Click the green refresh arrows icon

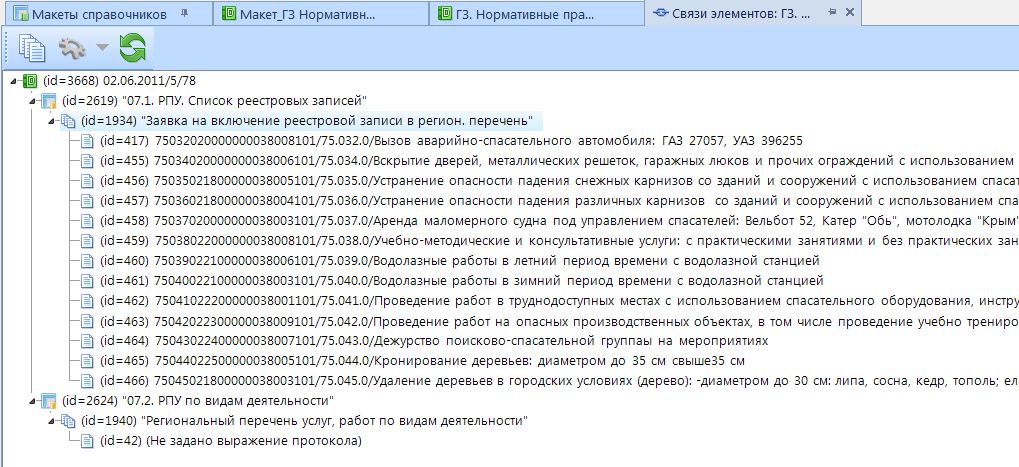coord(132,48)
